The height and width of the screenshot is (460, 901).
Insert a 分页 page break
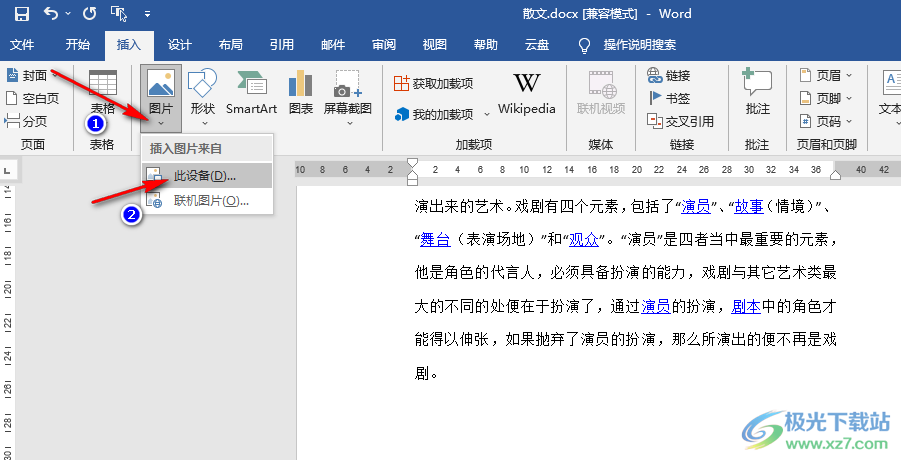tap(26, 121)
